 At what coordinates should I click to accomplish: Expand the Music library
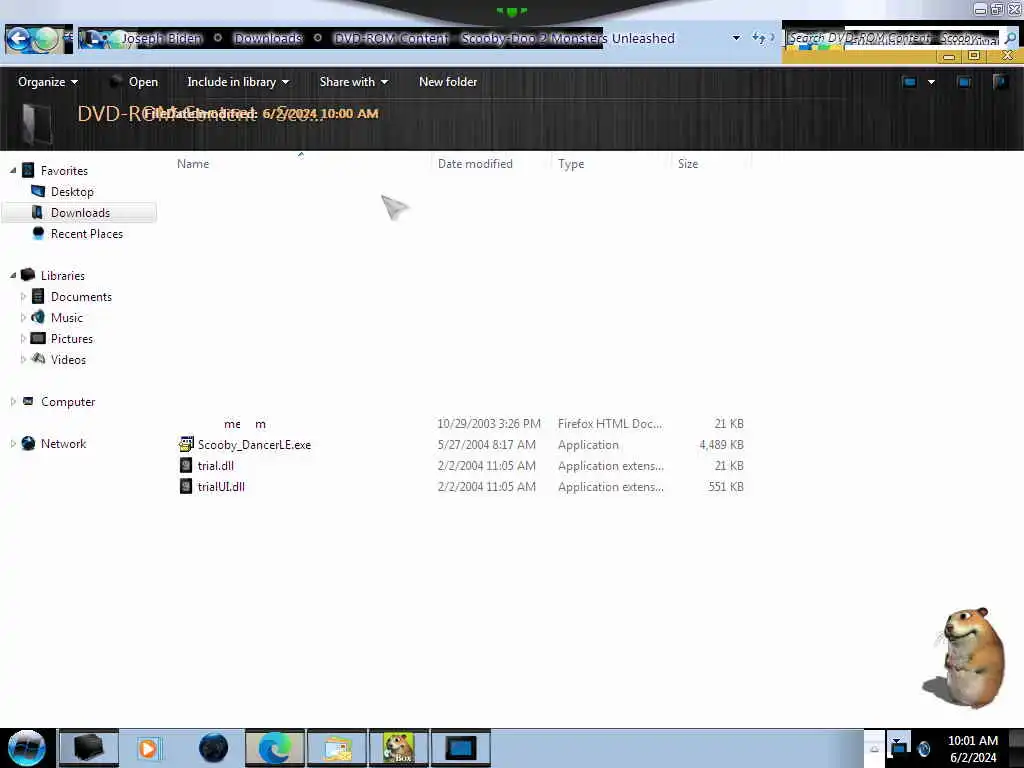(x=24, y=317)
